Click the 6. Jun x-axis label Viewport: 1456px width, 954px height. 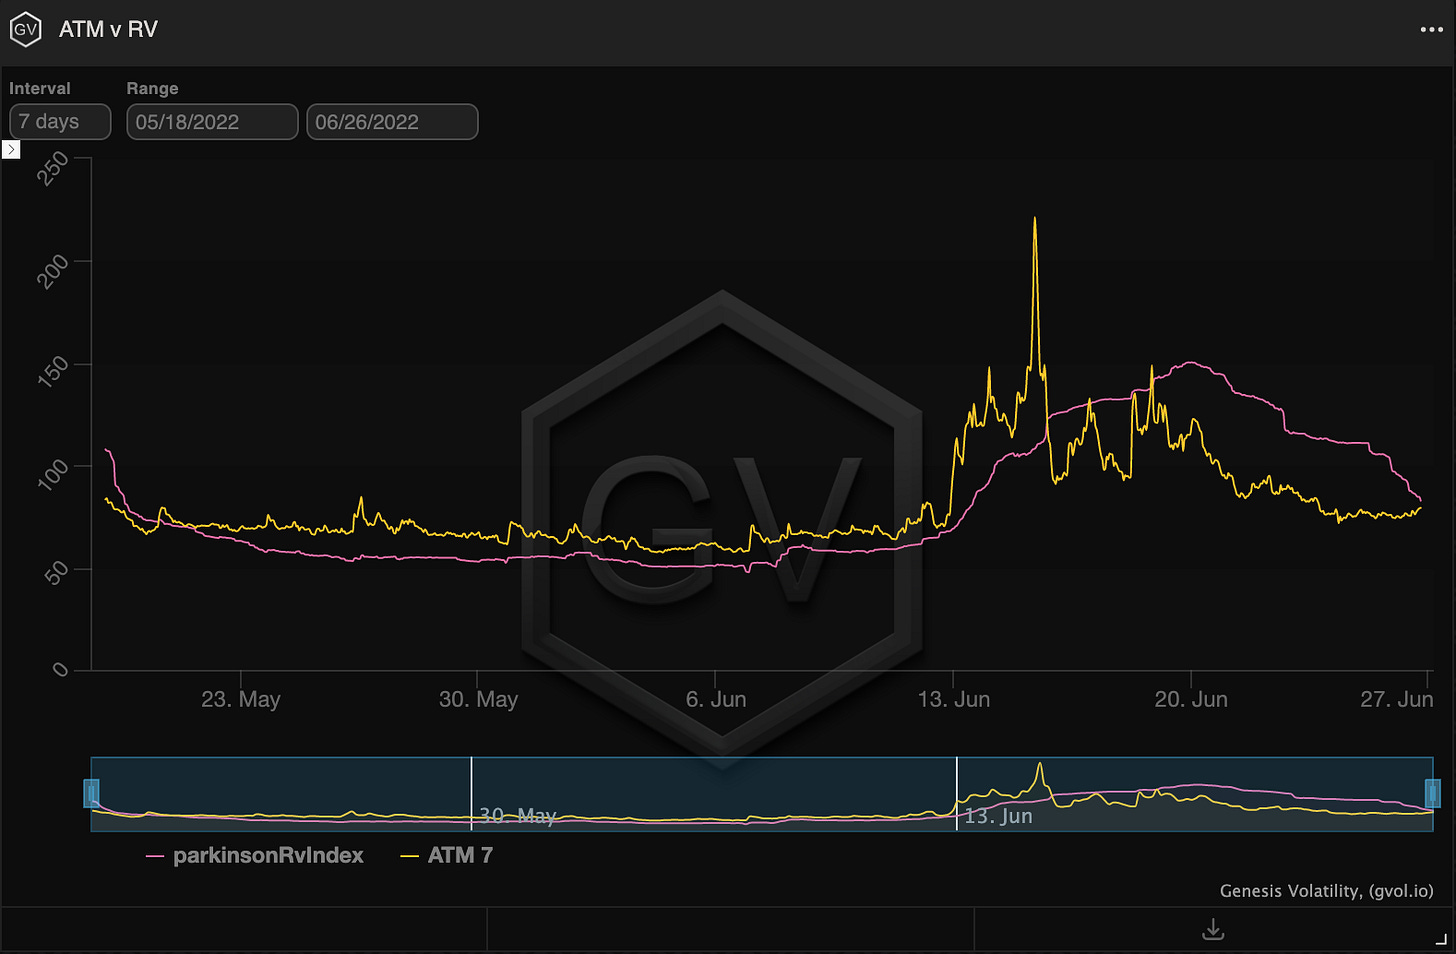(716, 699)
